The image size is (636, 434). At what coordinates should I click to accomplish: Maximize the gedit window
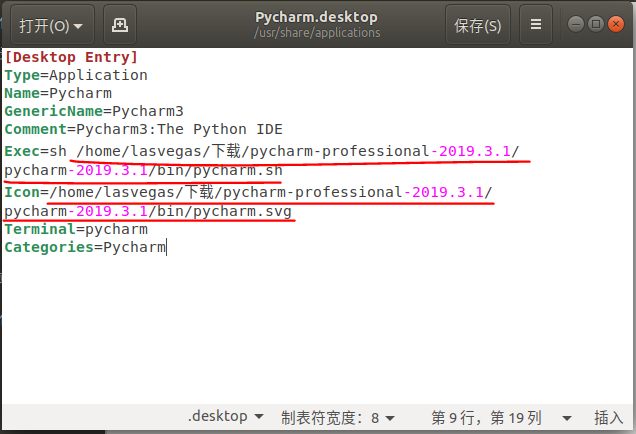[595, 24]
